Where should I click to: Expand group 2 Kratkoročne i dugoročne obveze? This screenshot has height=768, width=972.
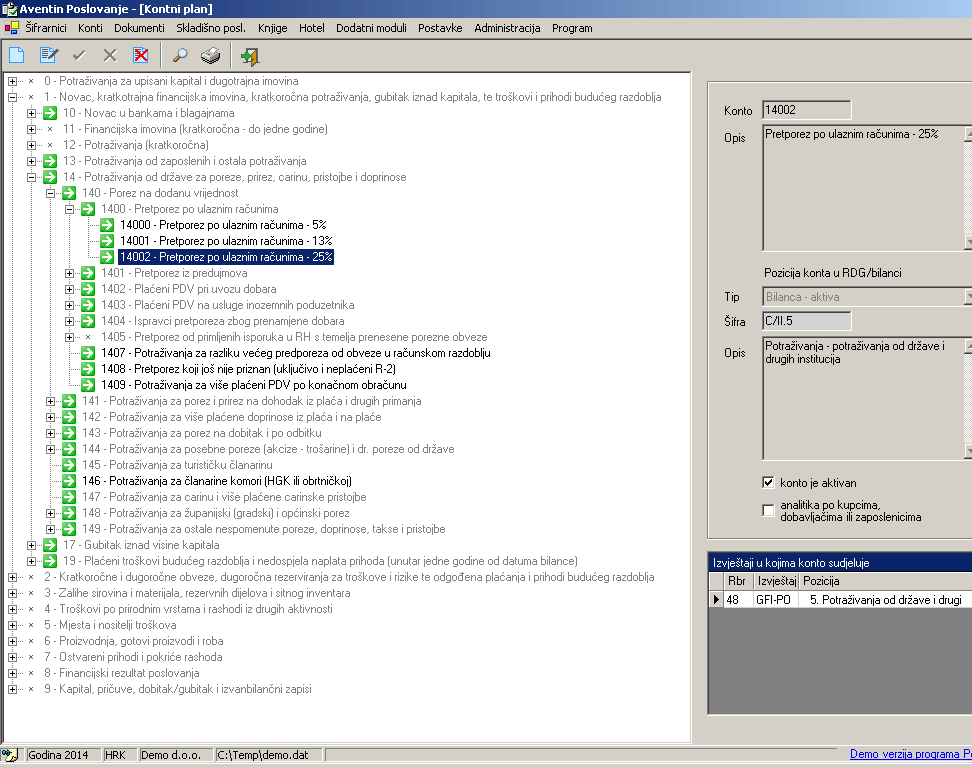coord(12,577)
